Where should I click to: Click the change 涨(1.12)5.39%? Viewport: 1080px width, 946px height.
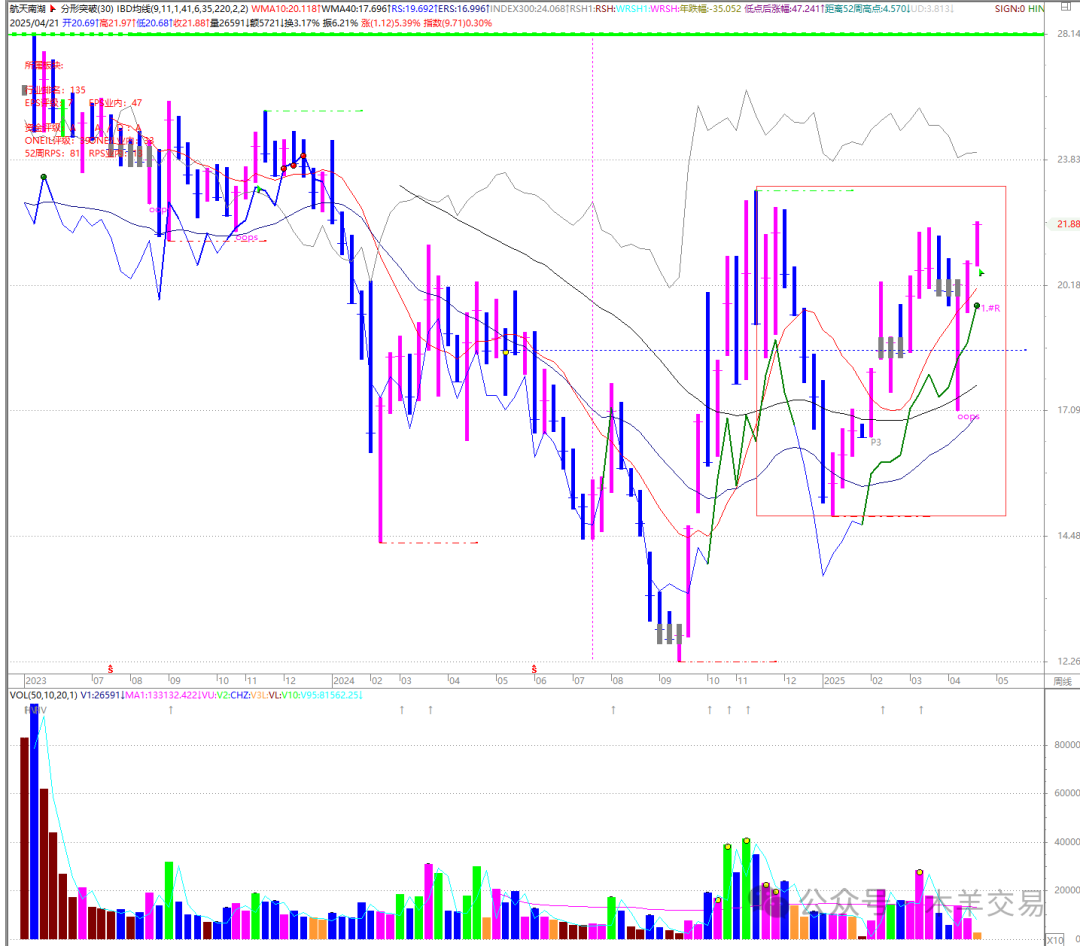click(x=391, y=23)
